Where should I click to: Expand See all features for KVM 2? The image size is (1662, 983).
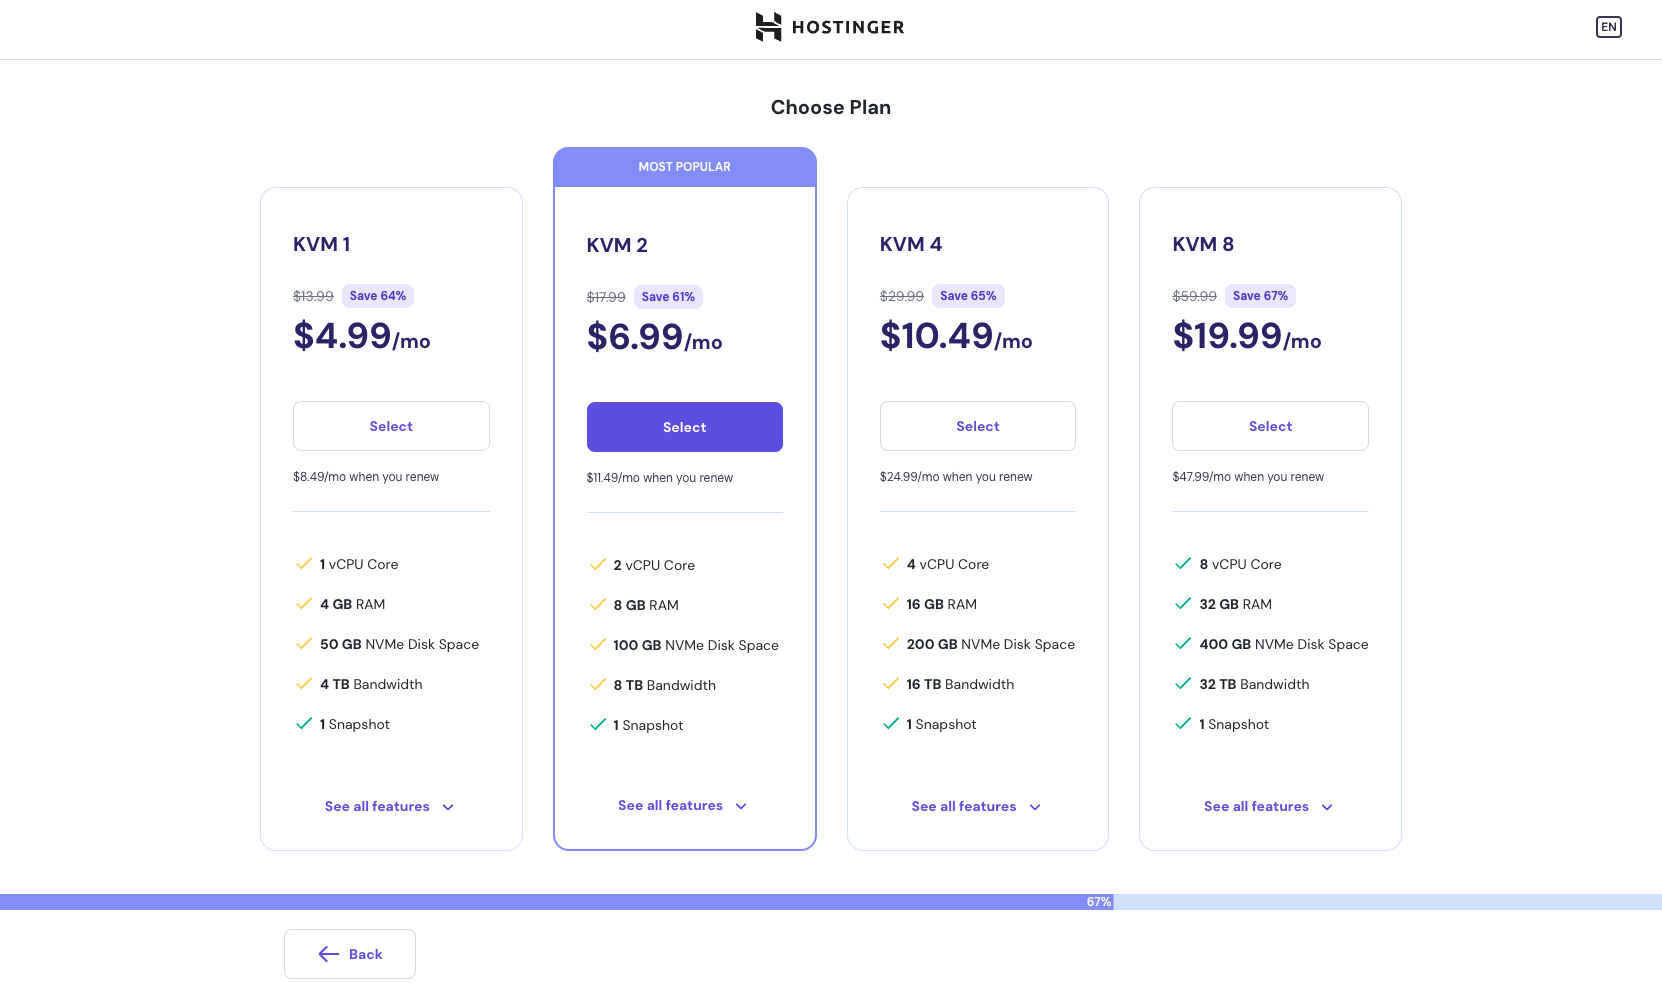coord(683,805)
